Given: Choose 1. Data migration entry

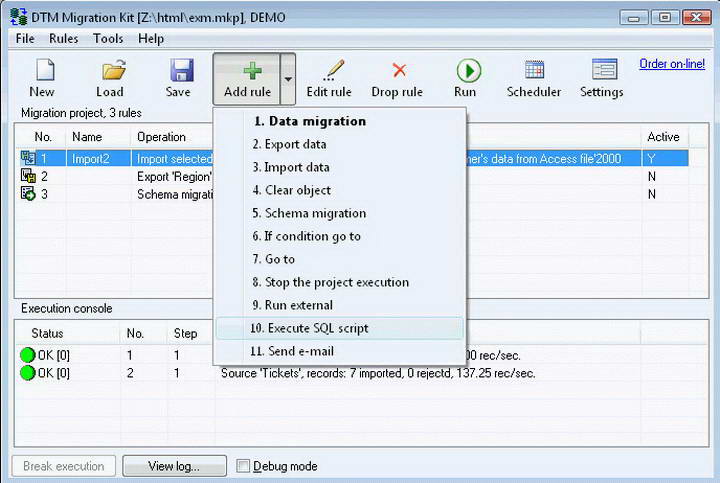Looking at the screenshot, I should pyautogui.click(x=340, y=121).
